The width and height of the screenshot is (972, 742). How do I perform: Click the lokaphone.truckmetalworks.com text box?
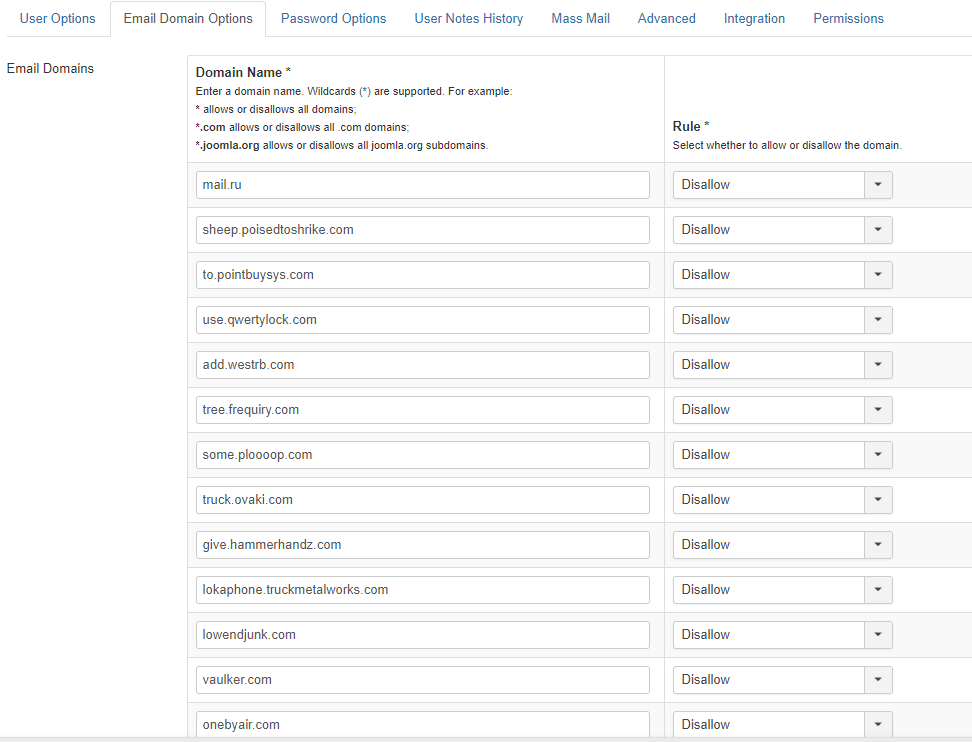422,590
